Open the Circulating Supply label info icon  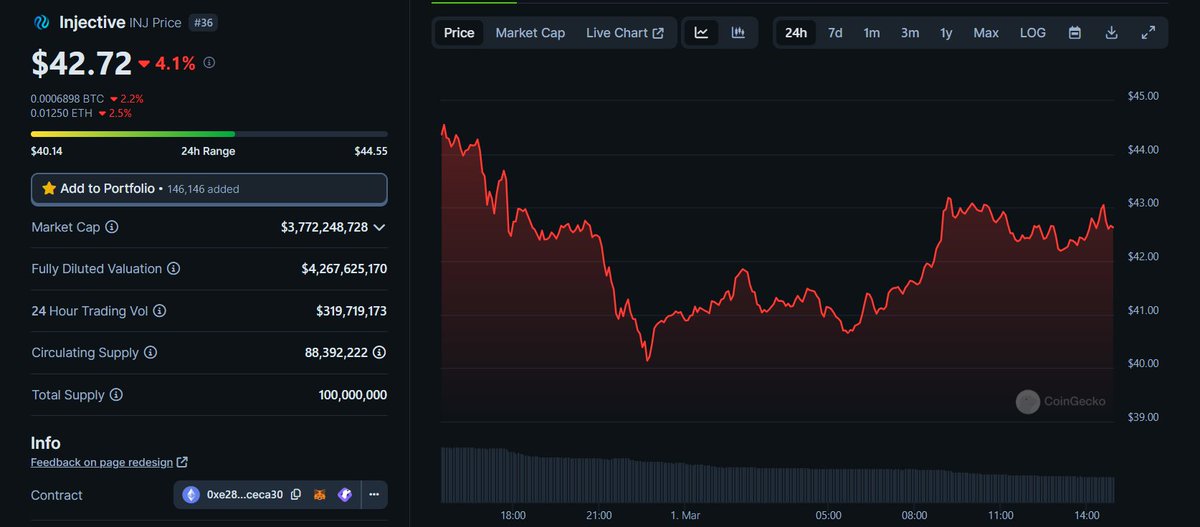click(150, 353)
